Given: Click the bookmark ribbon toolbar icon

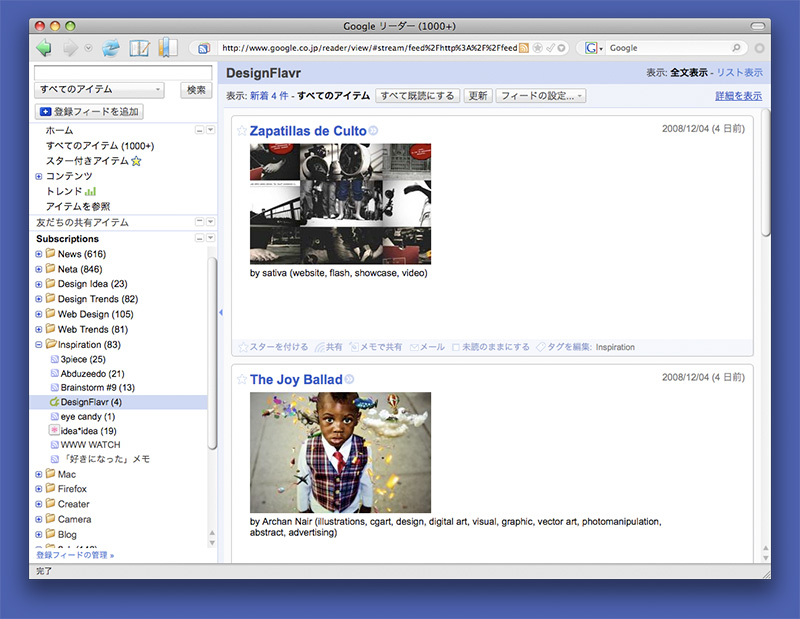Looking at the screenshot, I should [x=167, y=47].
